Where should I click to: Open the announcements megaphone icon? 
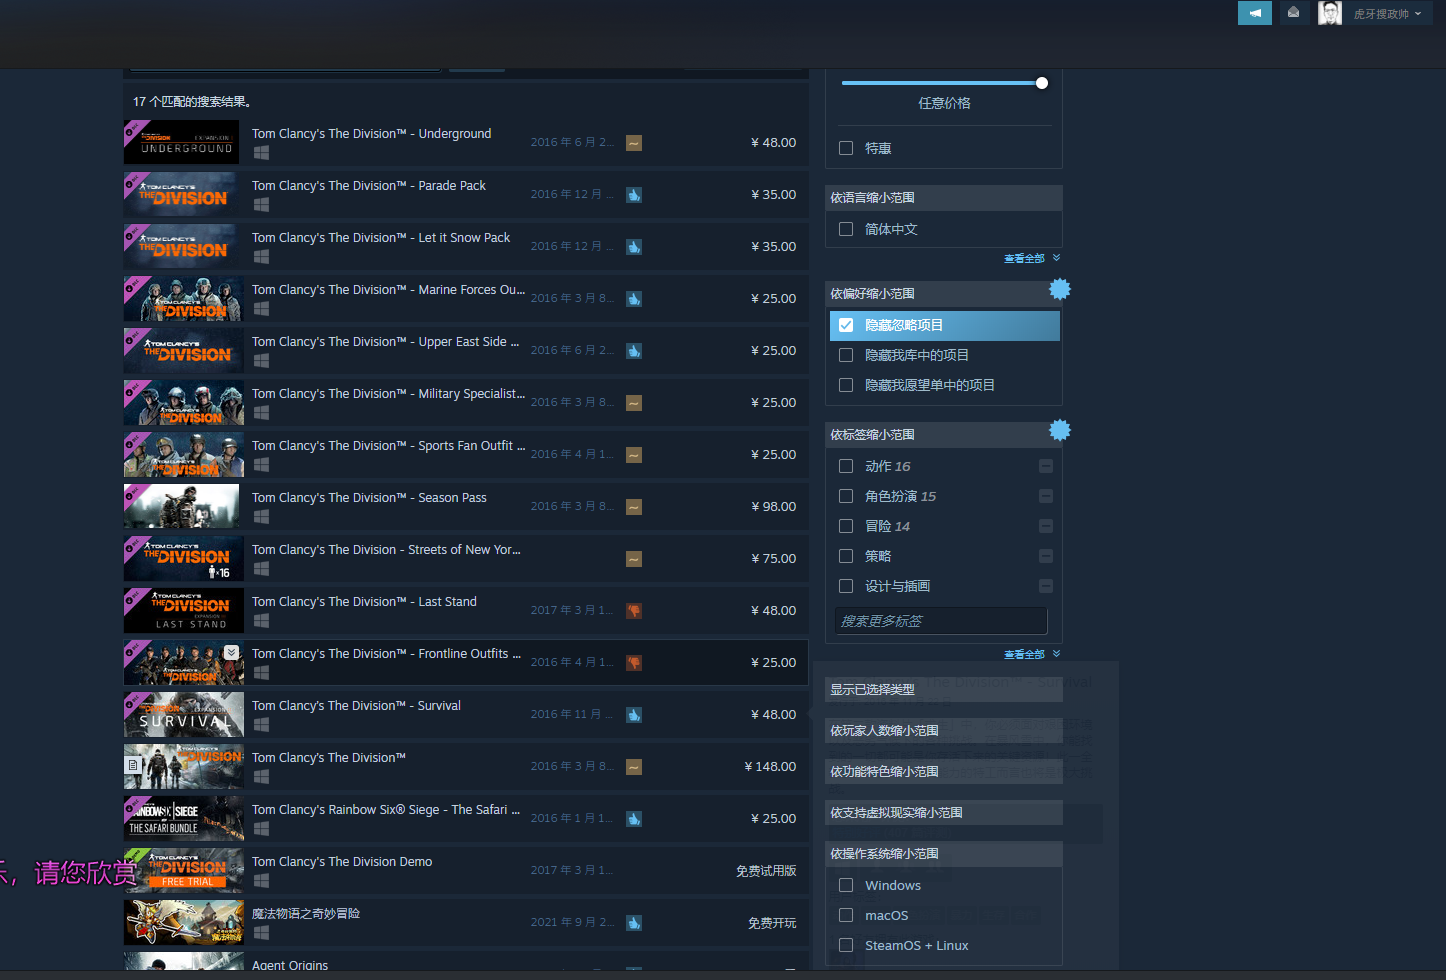click(x=1254, y=12)
